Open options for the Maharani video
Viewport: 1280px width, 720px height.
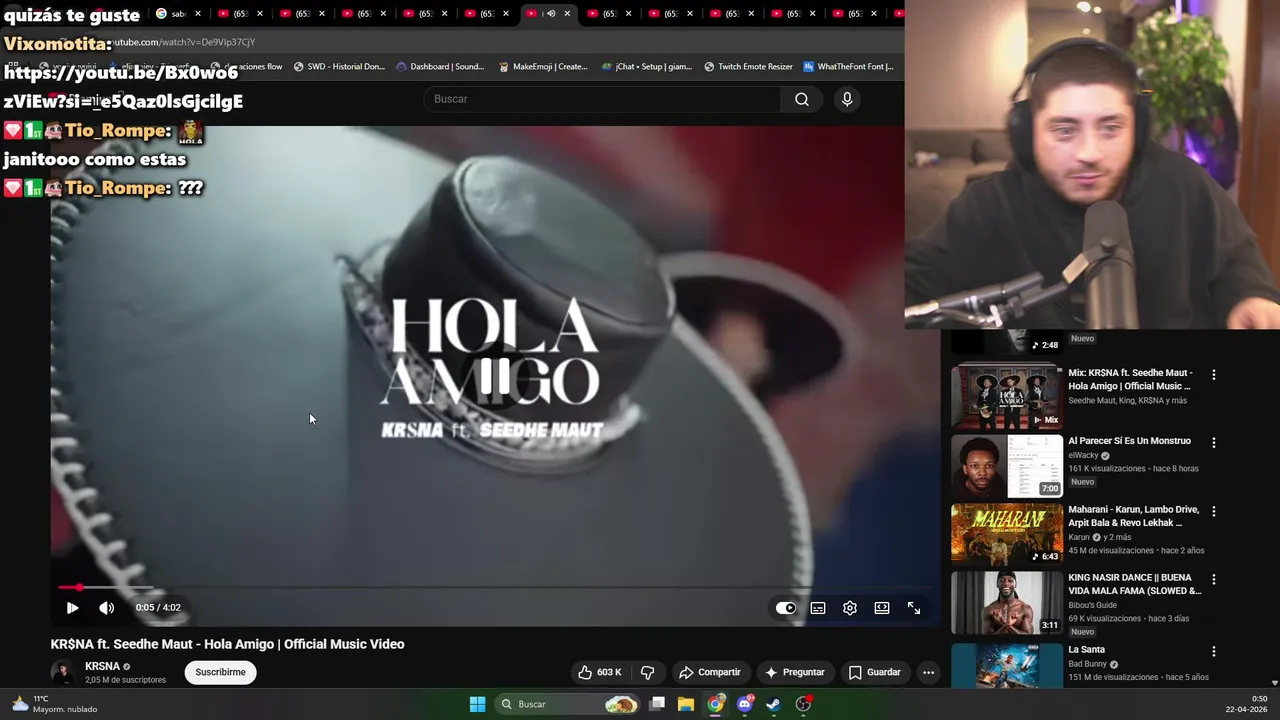[x=1214, y=511]
